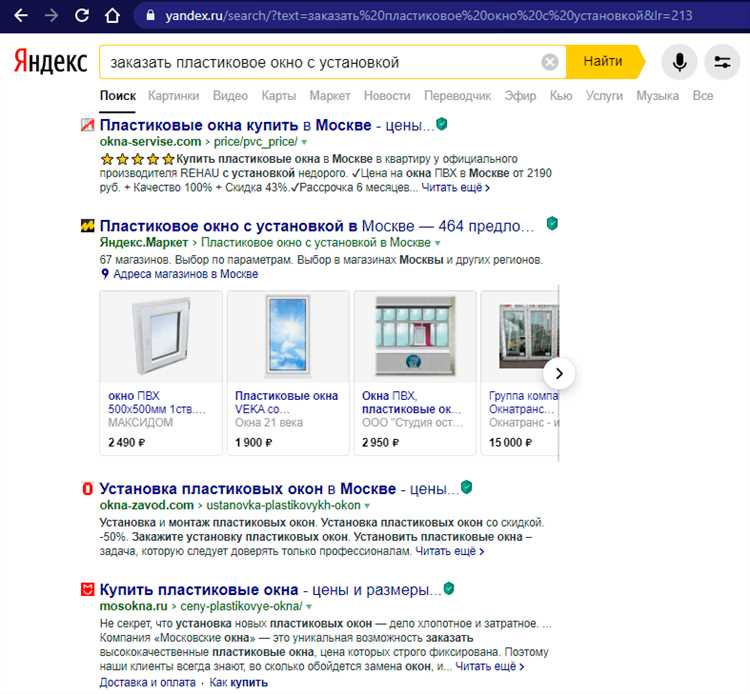This screenshot has width=750, height=694.
Task: Click the okna-servise.com green domain link
Action: point(150,142)
